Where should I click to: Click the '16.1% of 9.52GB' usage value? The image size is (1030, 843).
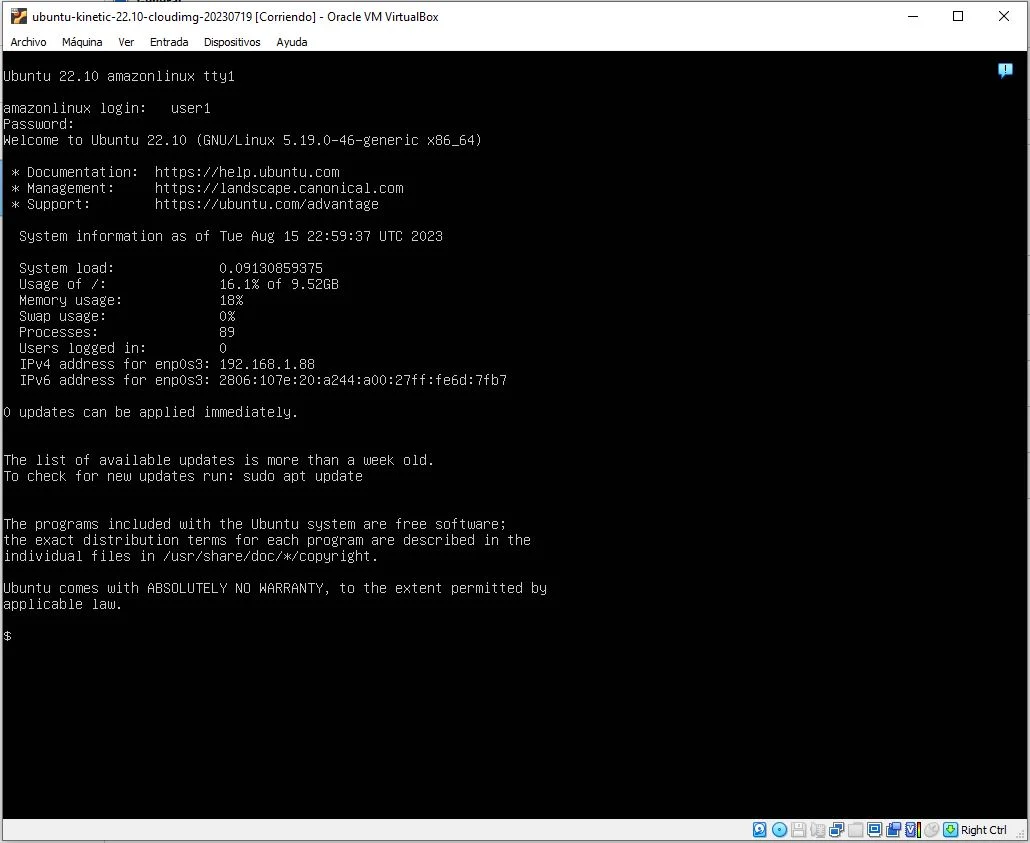[279, 285]
